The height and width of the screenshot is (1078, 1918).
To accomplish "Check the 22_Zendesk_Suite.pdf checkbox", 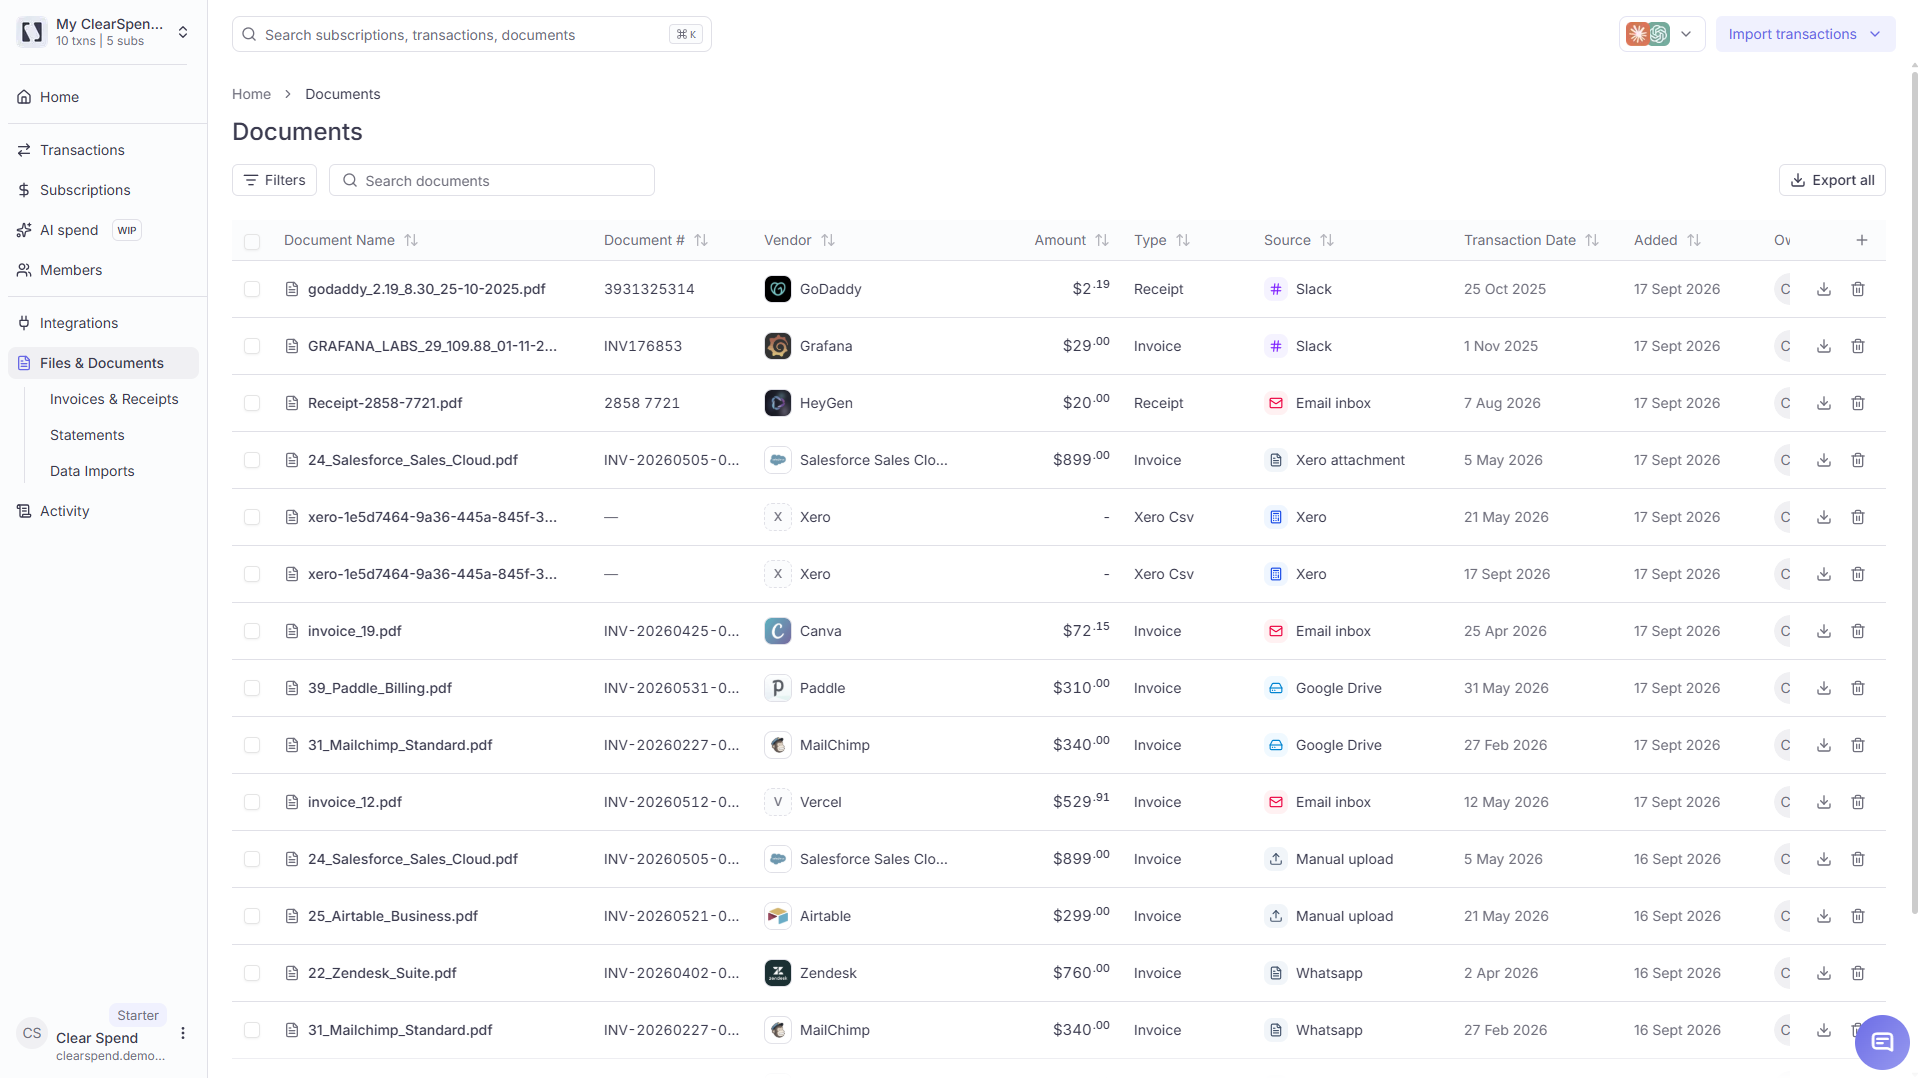I will click(x=252, y=973).
